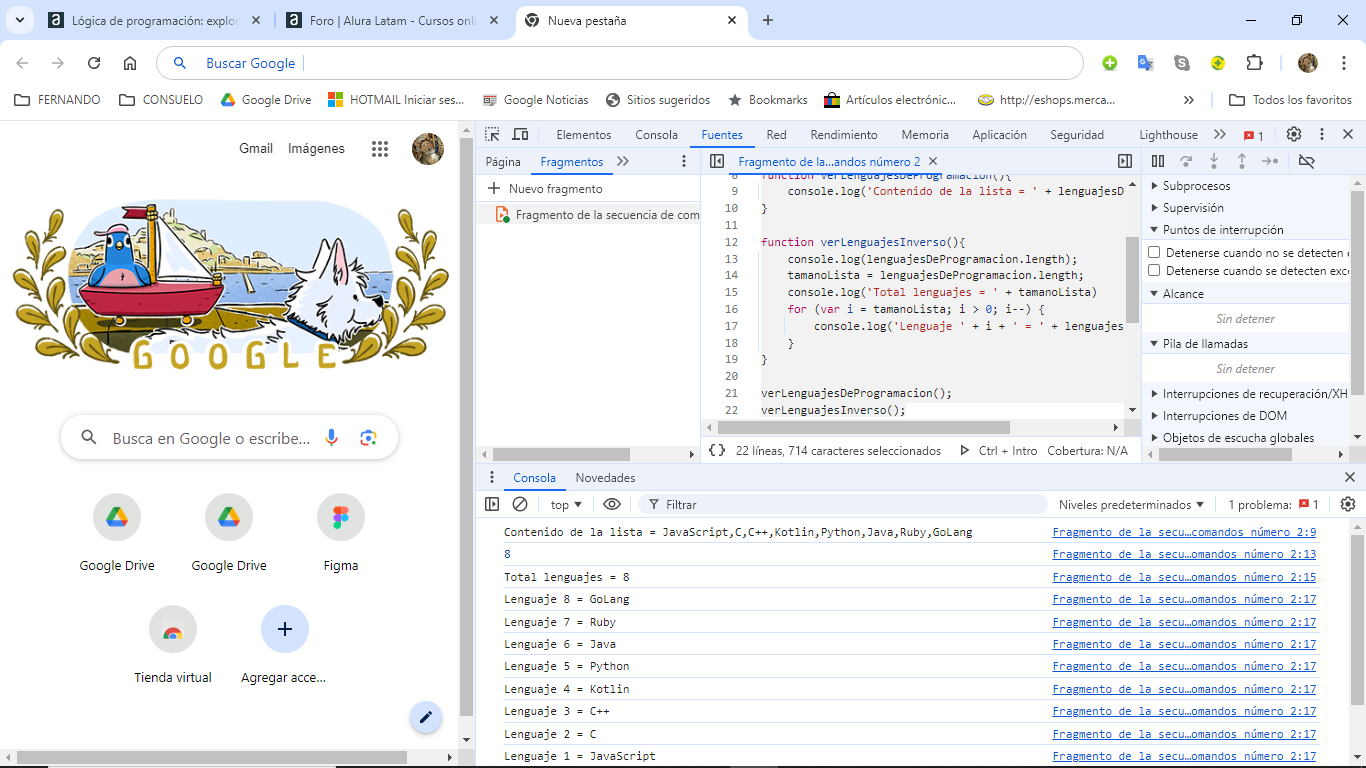This screenshot has height=768, width=1366.
Task: Open the Google apps grid icon
Action: coord(380,149)
